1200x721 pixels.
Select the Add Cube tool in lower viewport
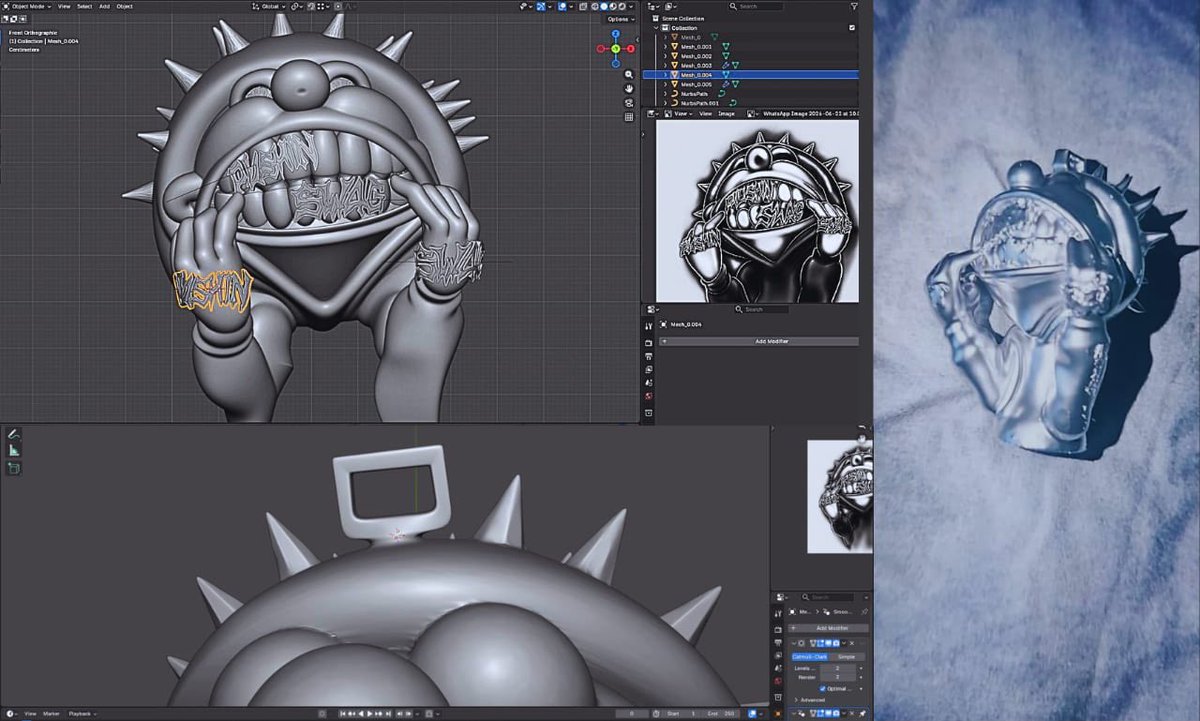[14, 468]
